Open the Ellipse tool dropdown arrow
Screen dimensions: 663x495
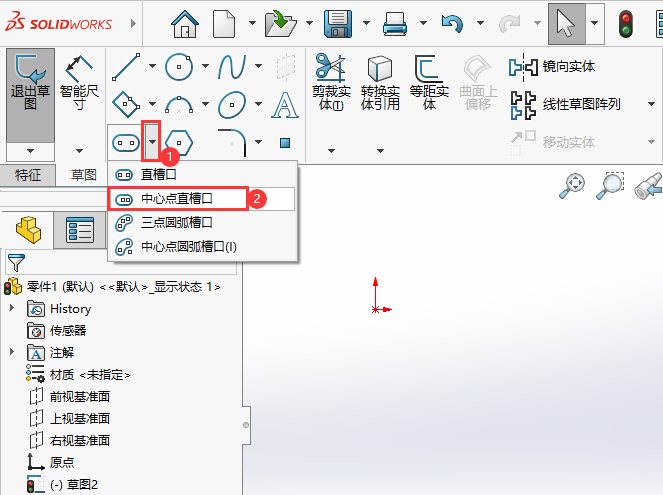[x=258, y=104]
